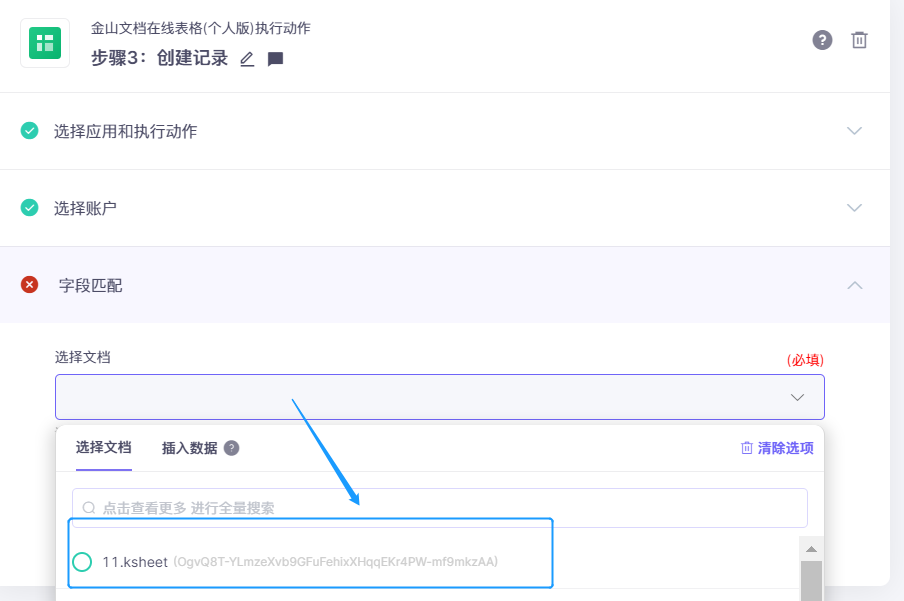
Task: Select the 11.ksheet radio option
Action: [82, 562]
